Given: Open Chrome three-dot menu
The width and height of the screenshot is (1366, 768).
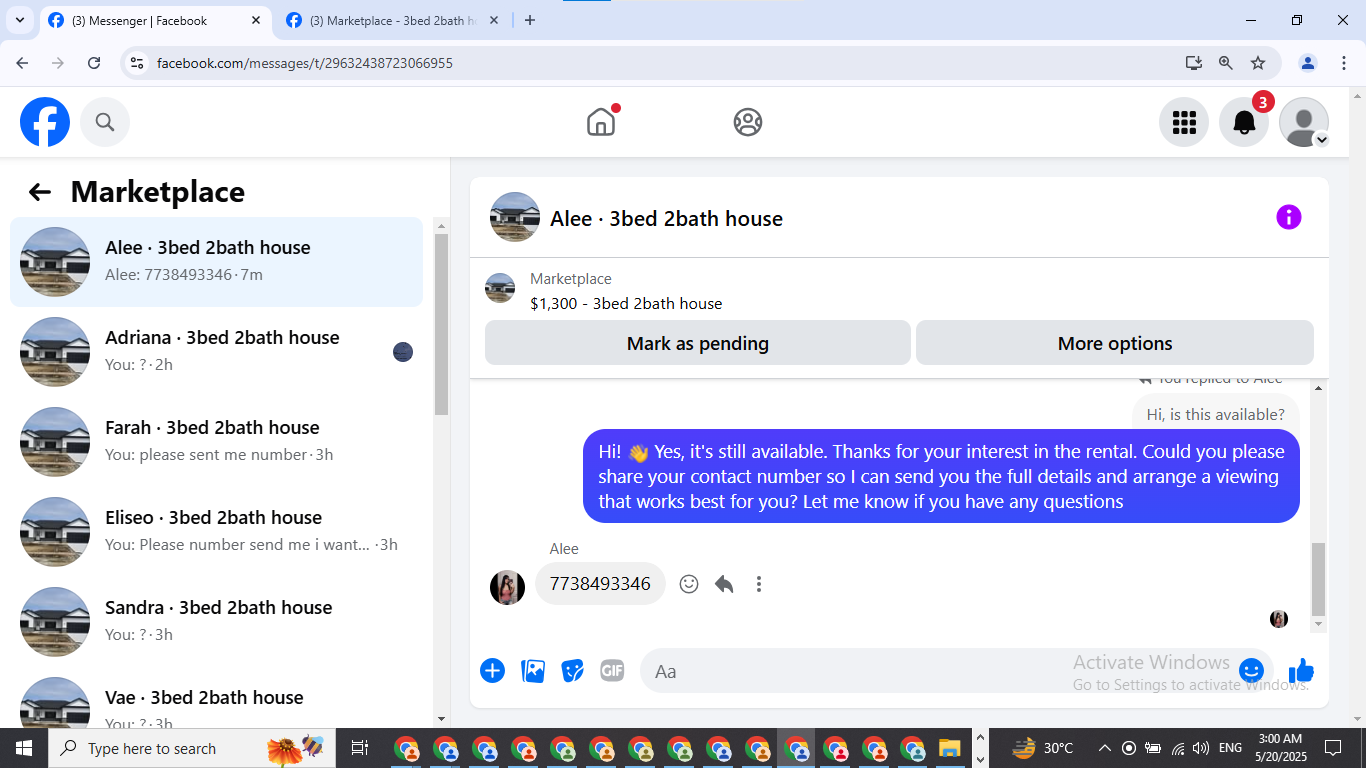Looking at the screenshot, I should coord(1343,63).
